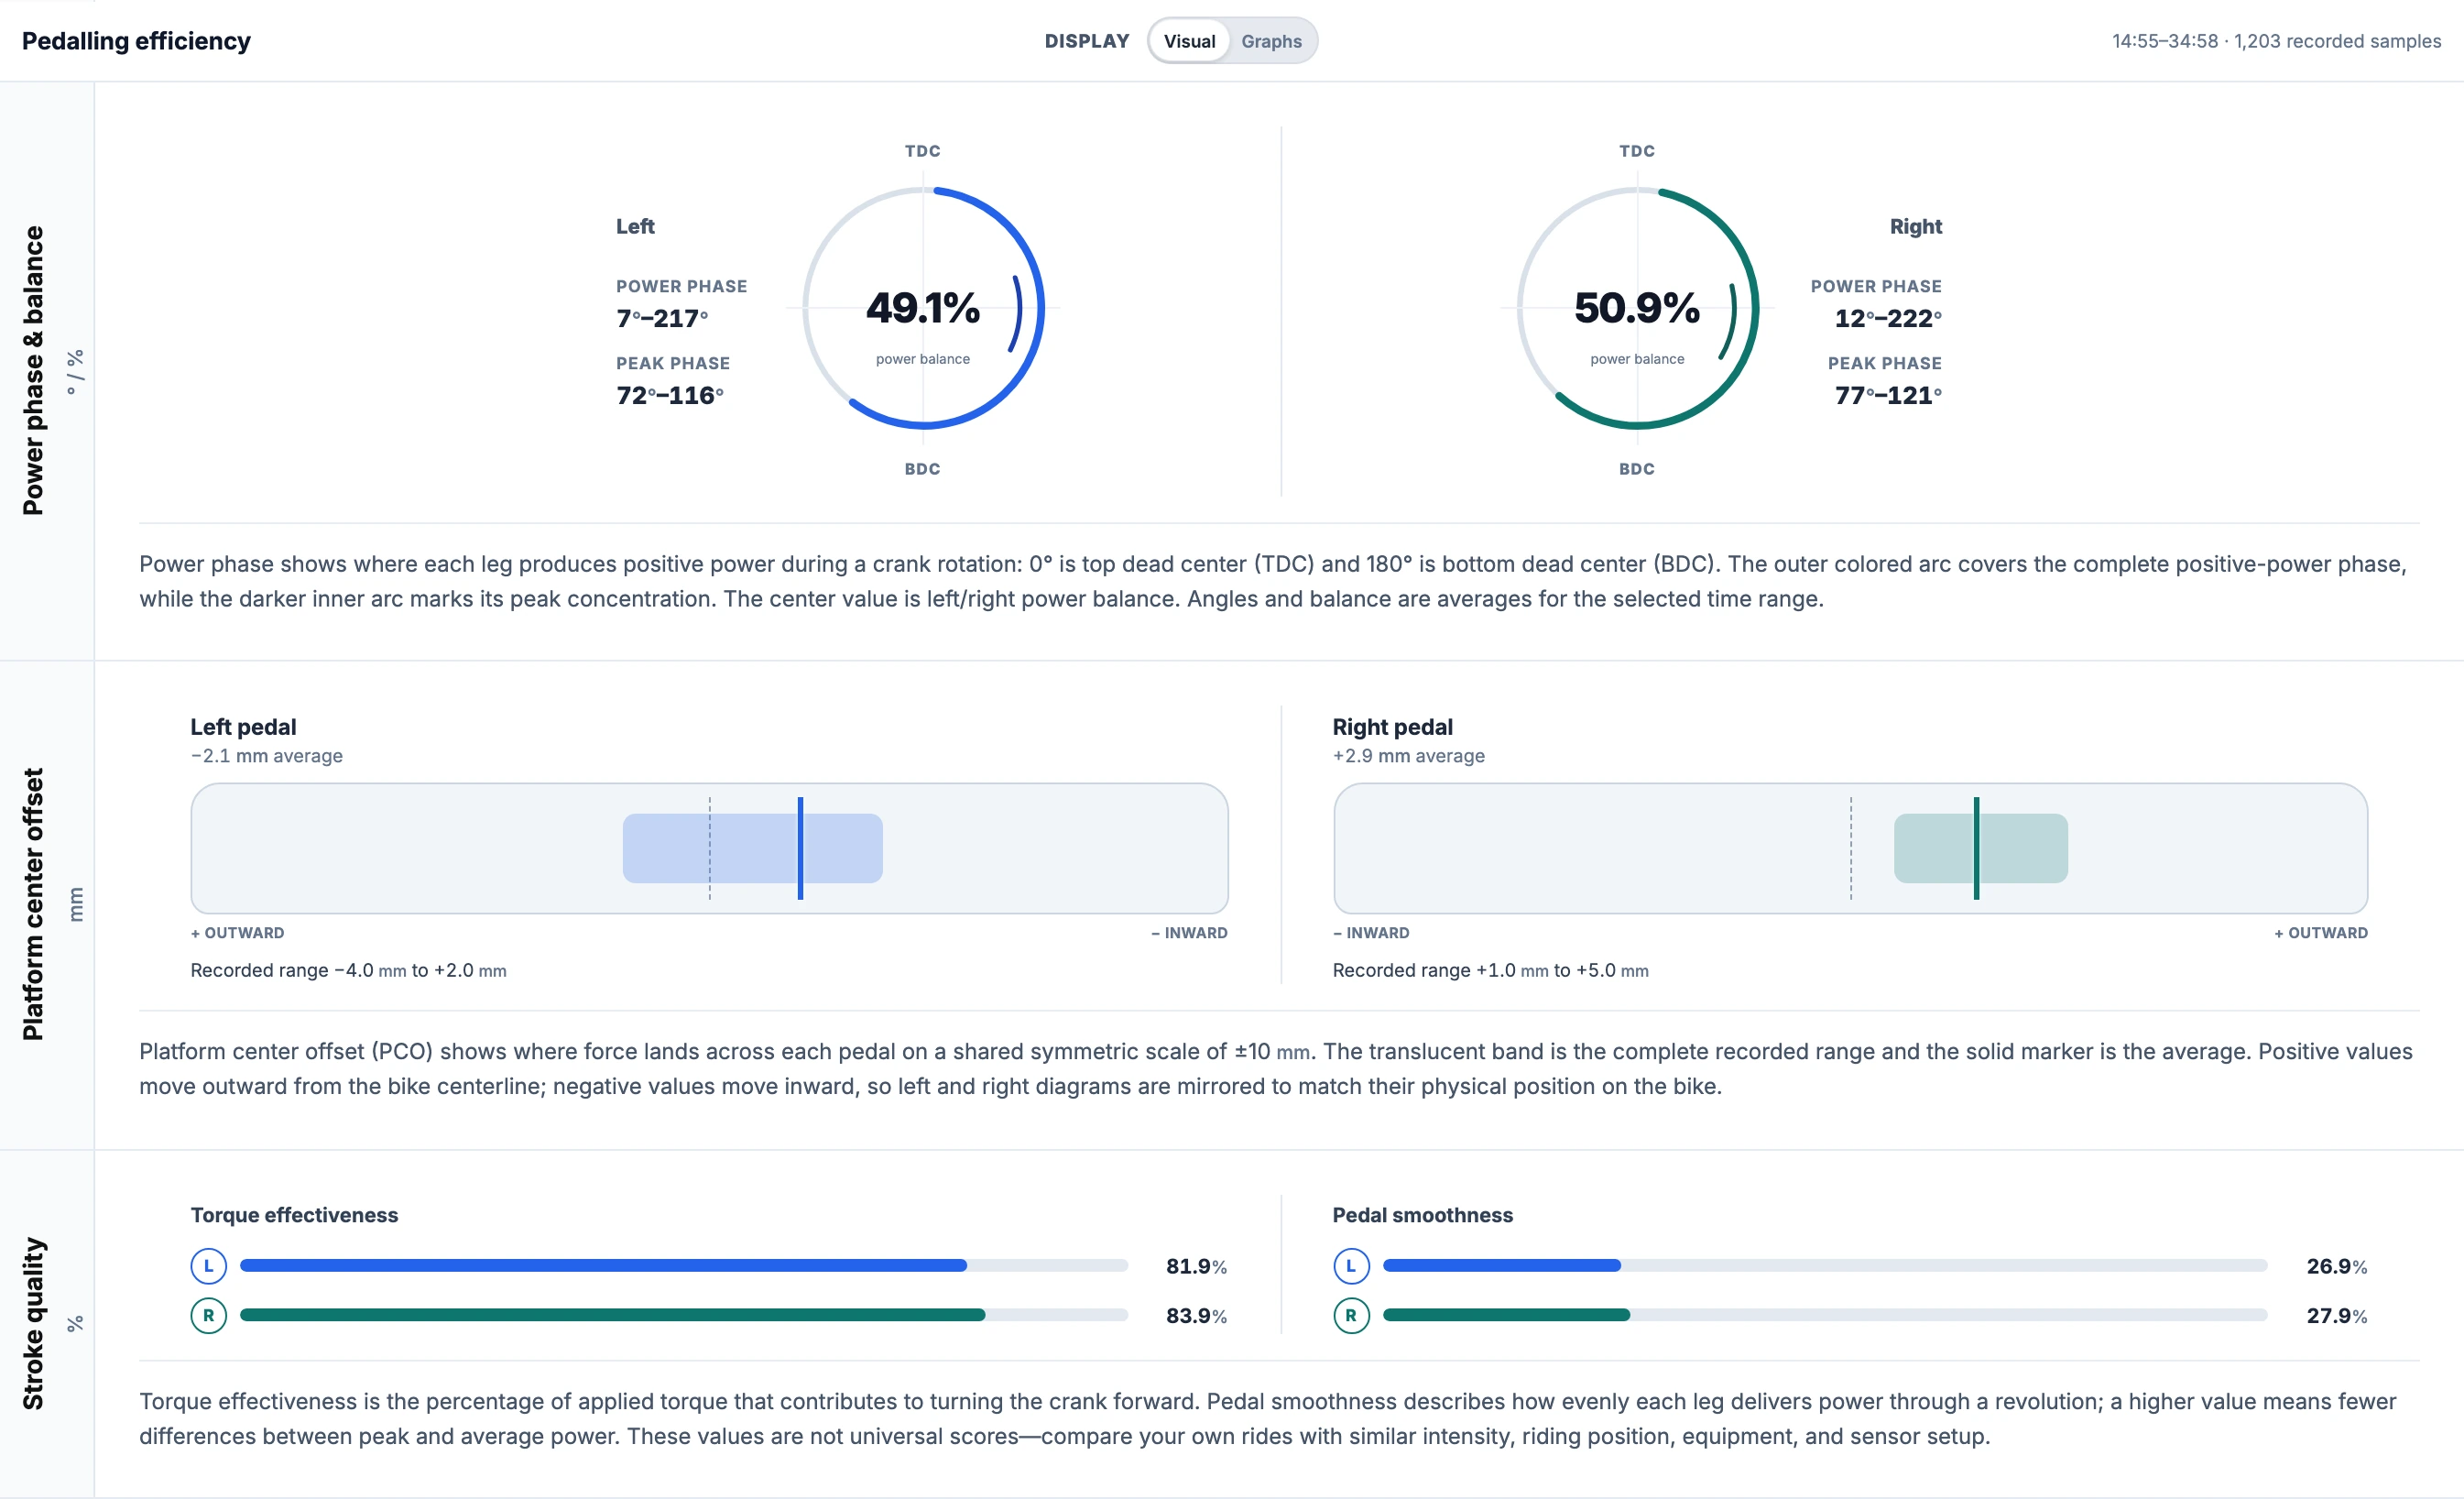2464x1499 pixels.
Task: Click the 26.9% pedal smoothness value
Action: 2337,1267
